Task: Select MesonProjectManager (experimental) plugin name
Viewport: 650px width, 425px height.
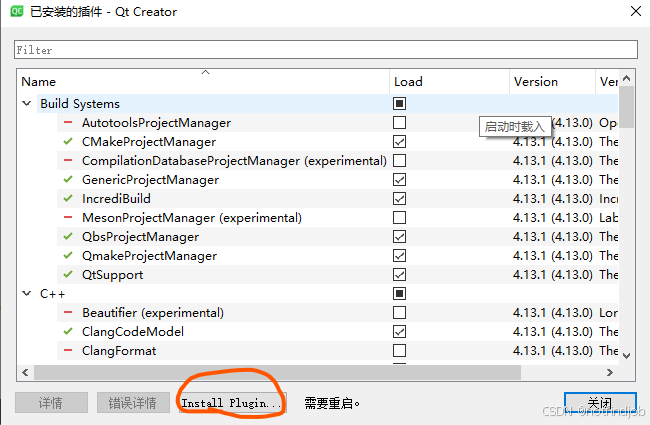Action: pos(192,218)
